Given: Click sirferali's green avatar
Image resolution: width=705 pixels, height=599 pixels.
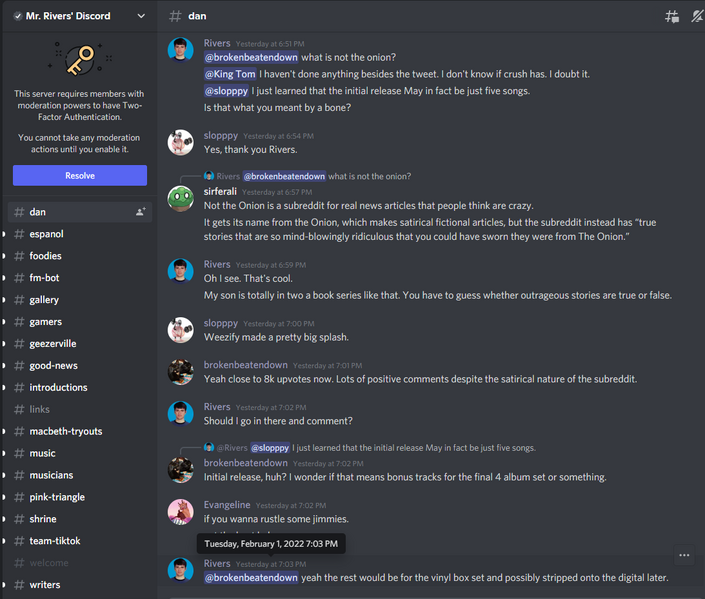Looking at the screenshot, I should coord(181,197).
